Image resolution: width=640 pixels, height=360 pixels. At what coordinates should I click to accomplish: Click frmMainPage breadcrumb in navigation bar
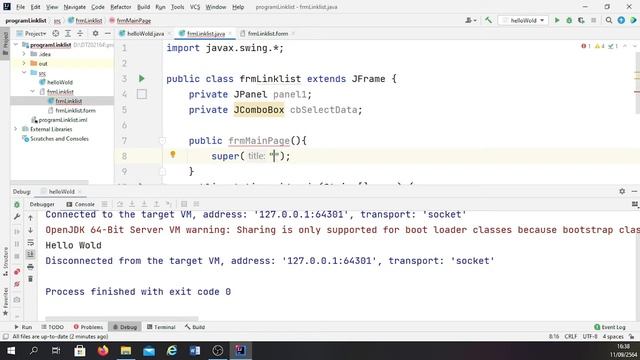click(130, 20)
